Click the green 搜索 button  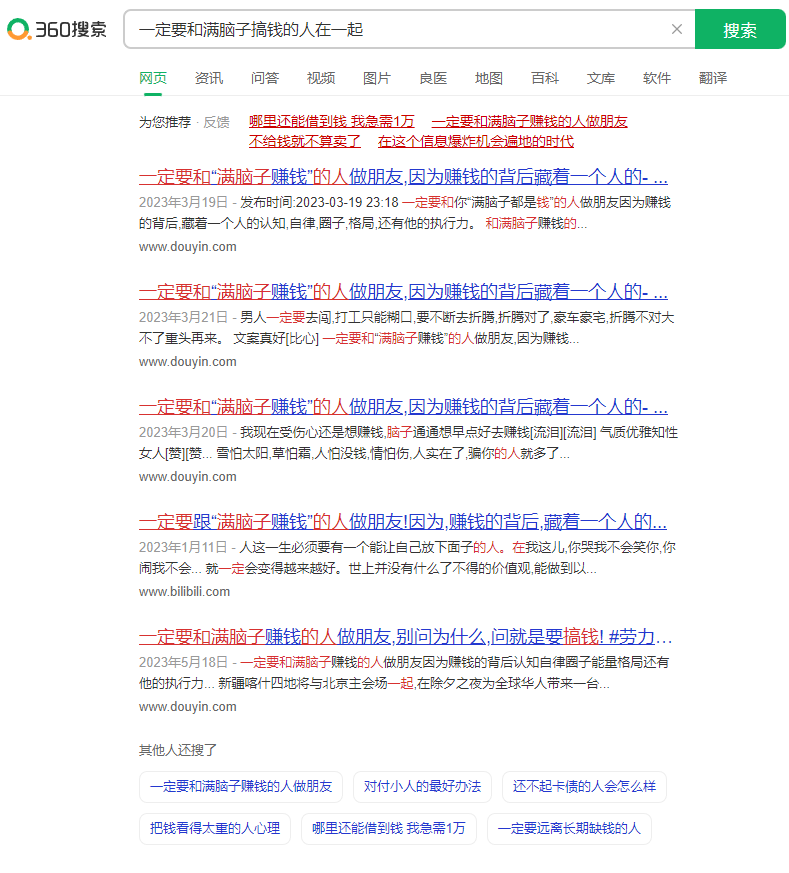point(740,30)
